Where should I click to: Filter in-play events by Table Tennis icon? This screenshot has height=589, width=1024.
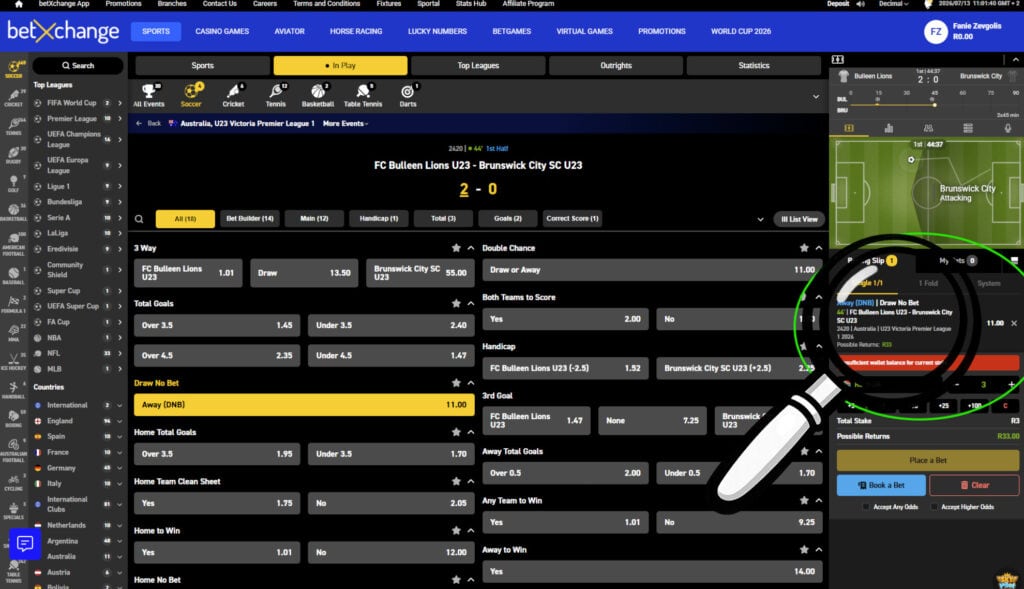(363, 95)
